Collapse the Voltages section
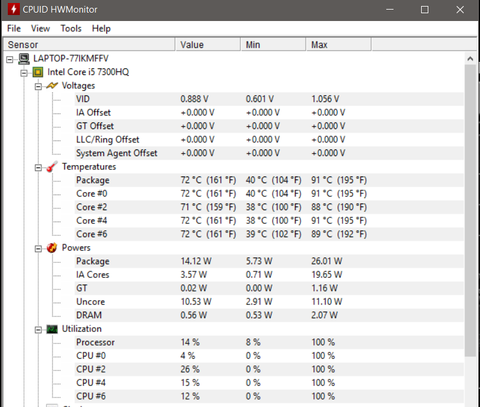 pyautogui.click(x=38, y=87)
